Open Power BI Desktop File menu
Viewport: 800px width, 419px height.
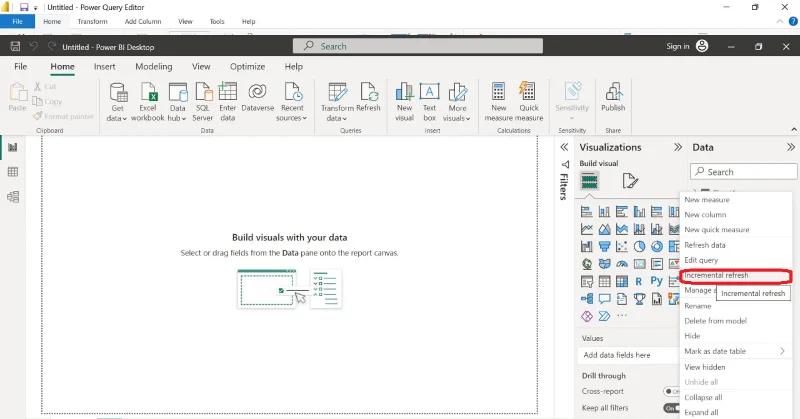20,66
